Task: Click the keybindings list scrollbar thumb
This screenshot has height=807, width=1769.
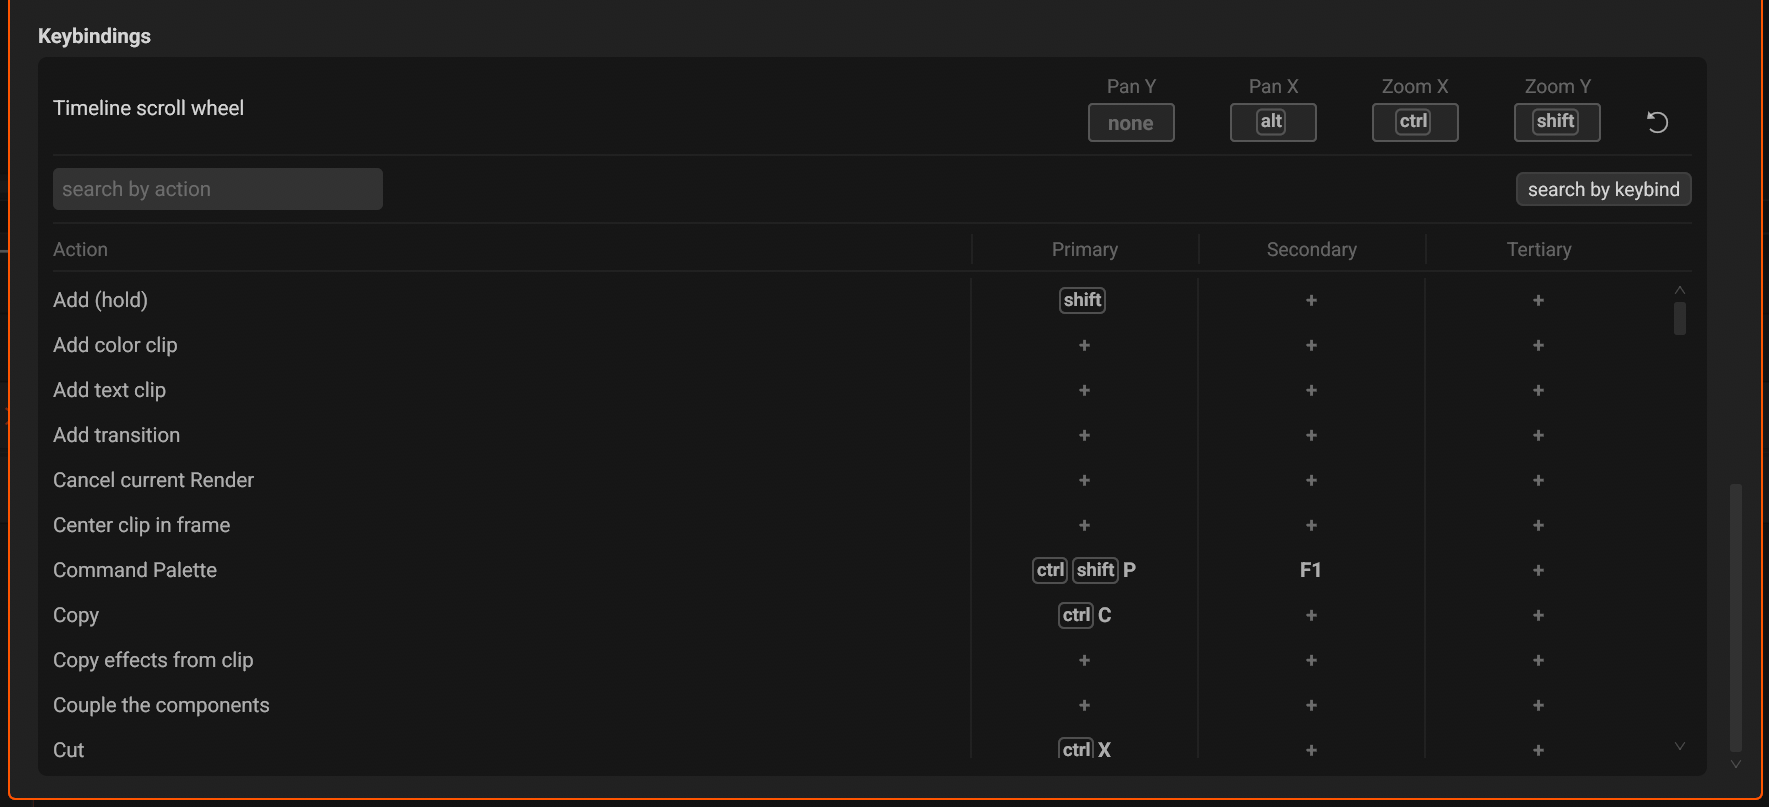Action: click(1680, 318)
